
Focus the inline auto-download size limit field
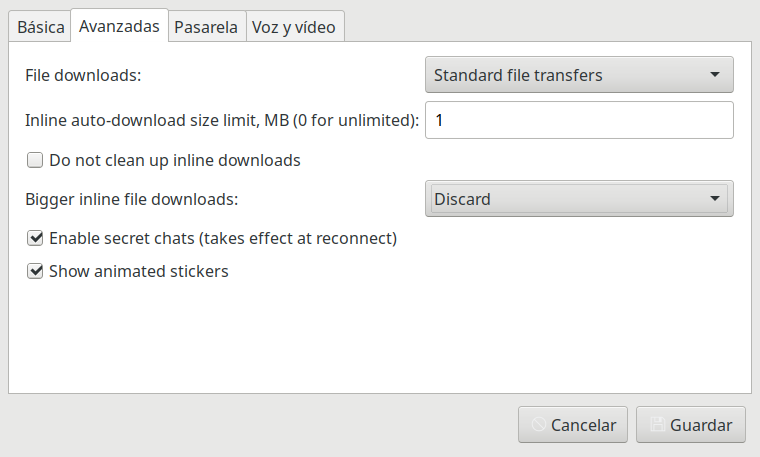[579, 120]
